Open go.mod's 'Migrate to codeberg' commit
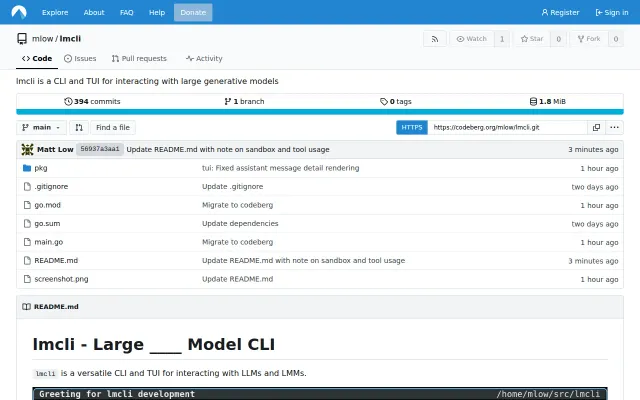 pos(237,205)
